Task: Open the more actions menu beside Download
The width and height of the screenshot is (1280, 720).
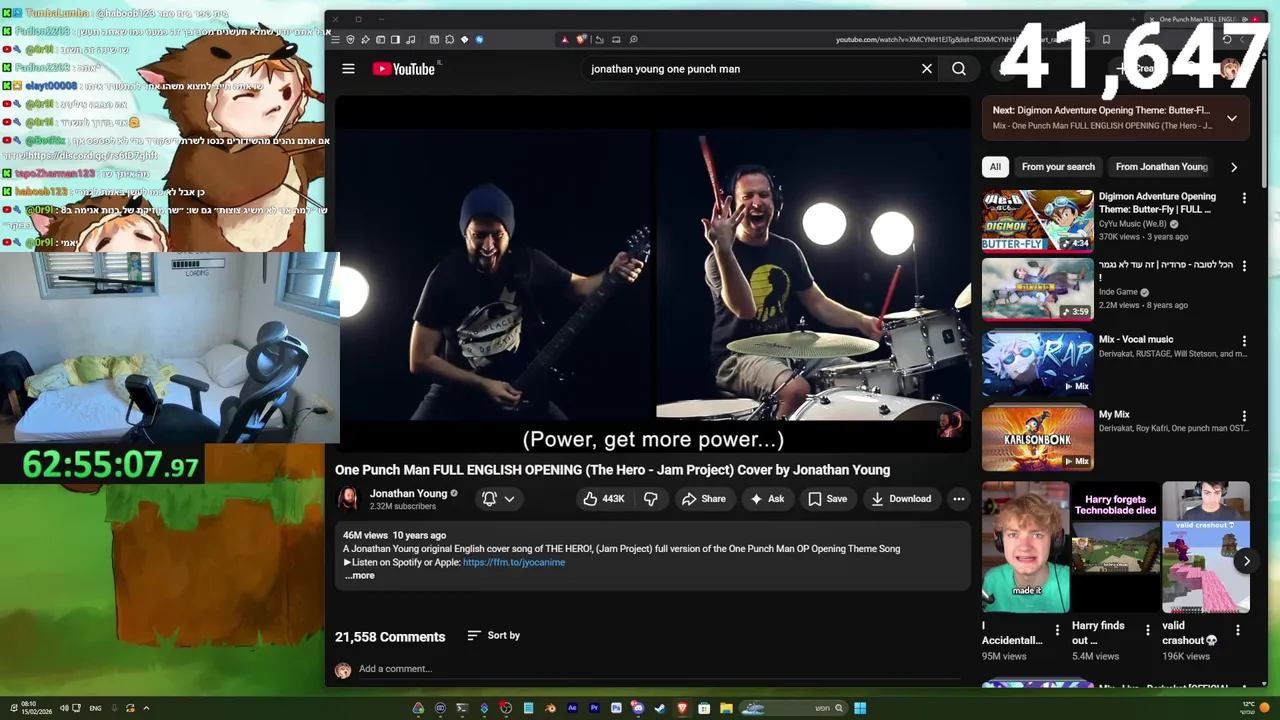Action: (958, 499)
